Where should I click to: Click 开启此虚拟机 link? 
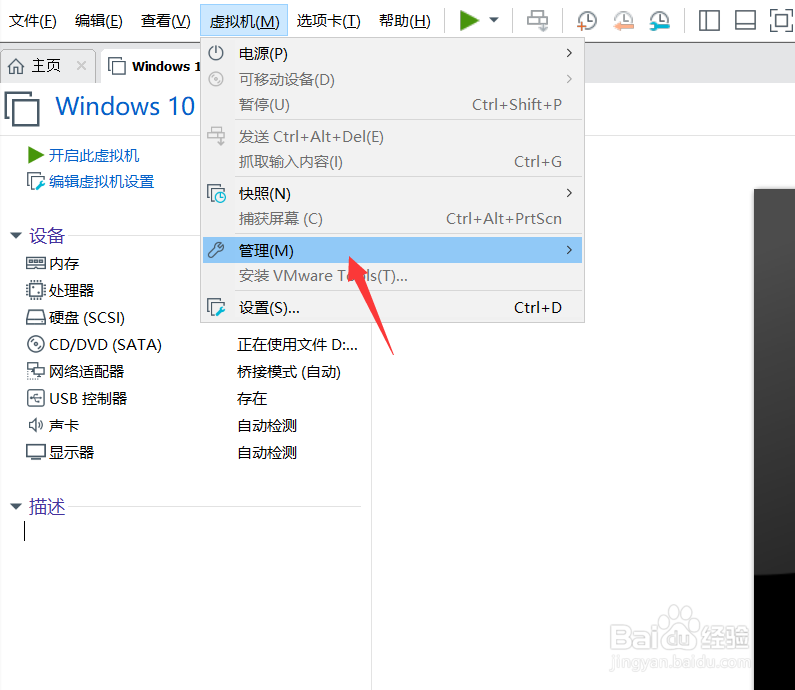coord(94,155)
